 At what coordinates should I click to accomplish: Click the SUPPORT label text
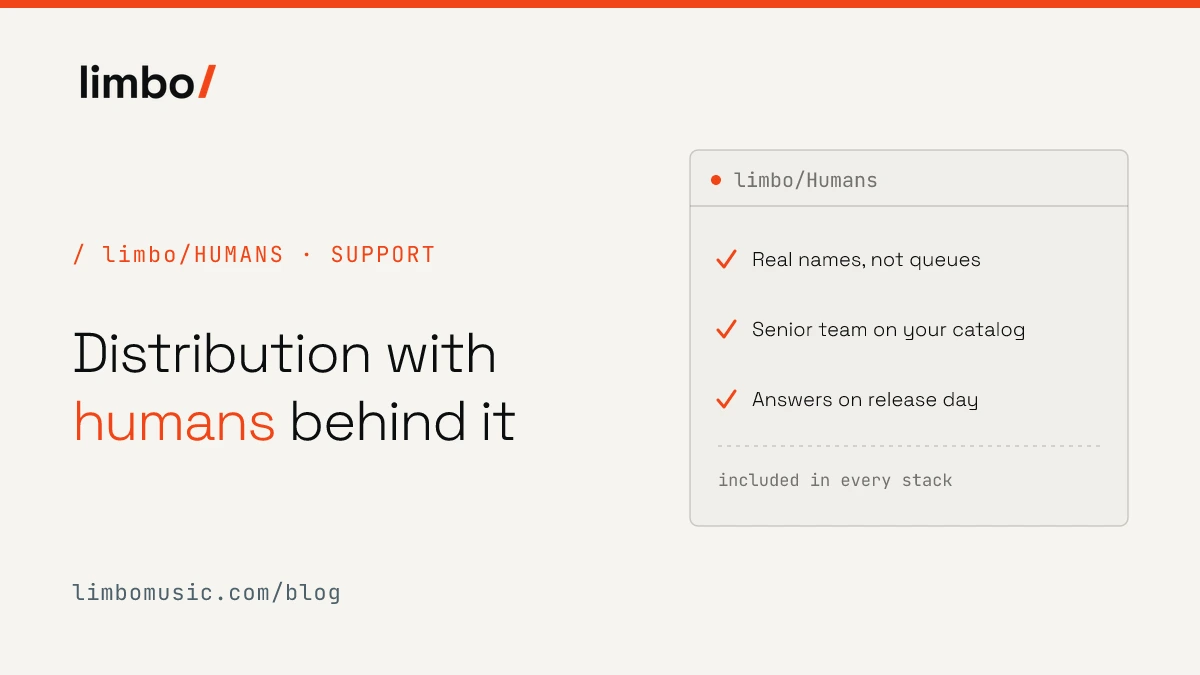point(383,255)
